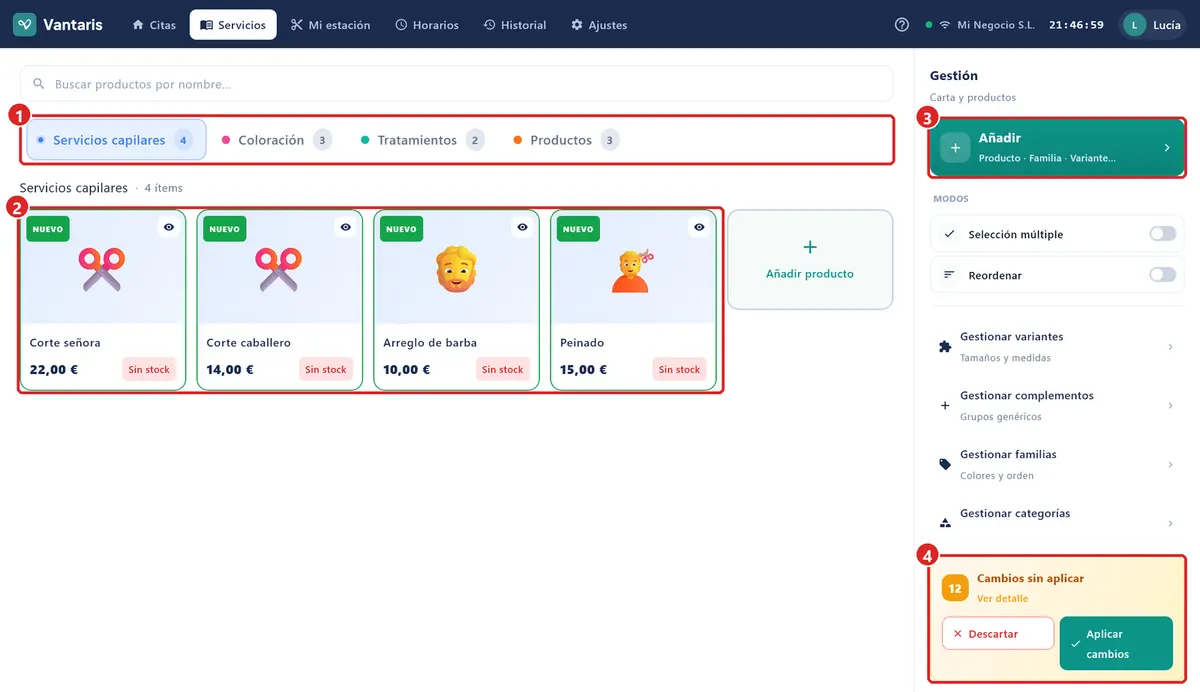Click the product search field
Image resolution: width=1200 pixels, height=692 pixels.
tap(456, 84)
